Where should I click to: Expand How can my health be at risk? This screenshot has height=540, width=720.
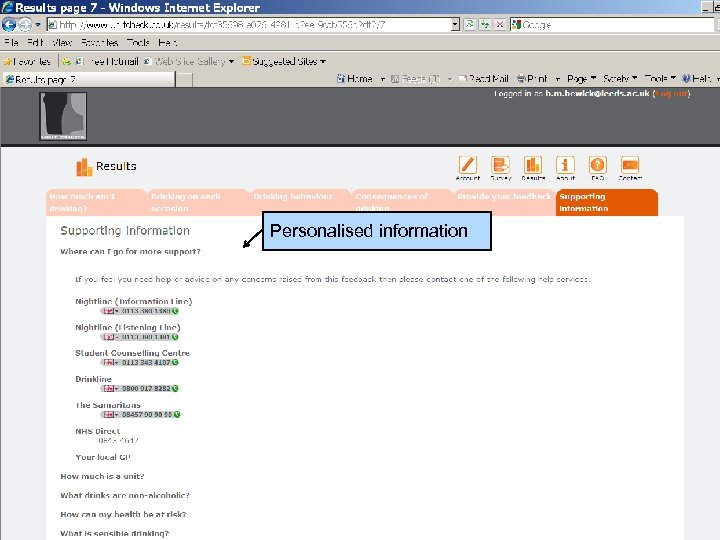point(124,514)
